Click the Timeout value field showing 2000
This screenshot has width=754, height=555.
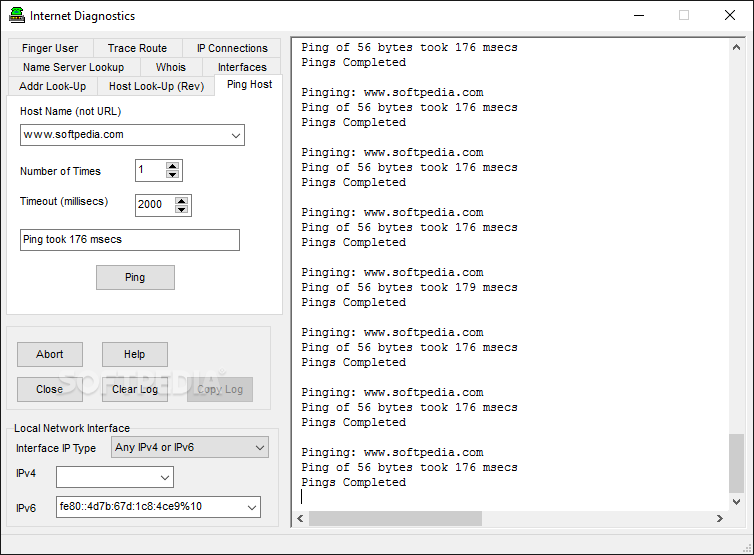pyautogui.click(x=155, y=205)
